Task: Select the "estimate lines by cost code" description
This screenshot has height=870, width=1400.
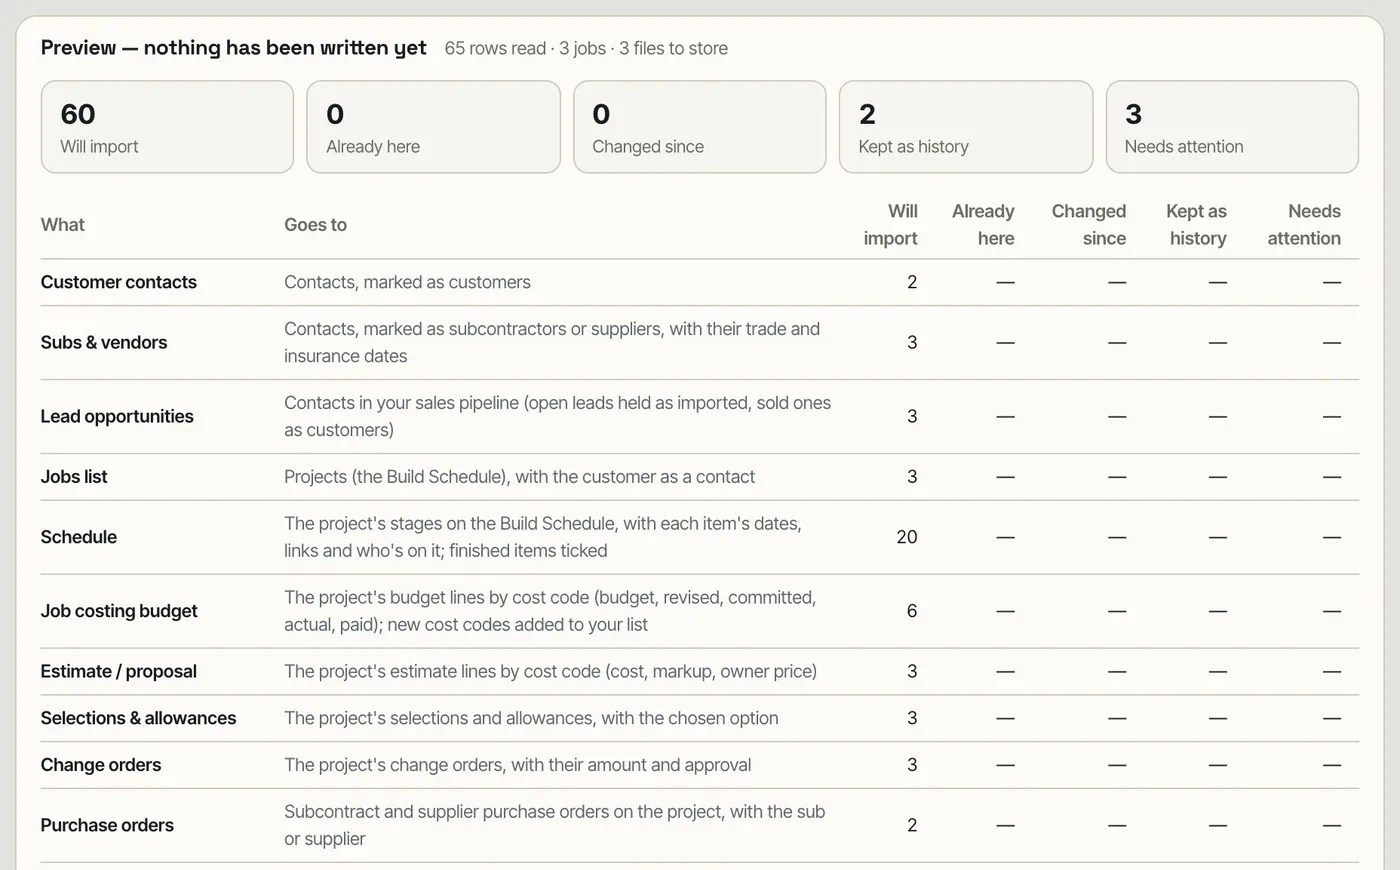Action: pyautogui.click(x=550, y=671)
